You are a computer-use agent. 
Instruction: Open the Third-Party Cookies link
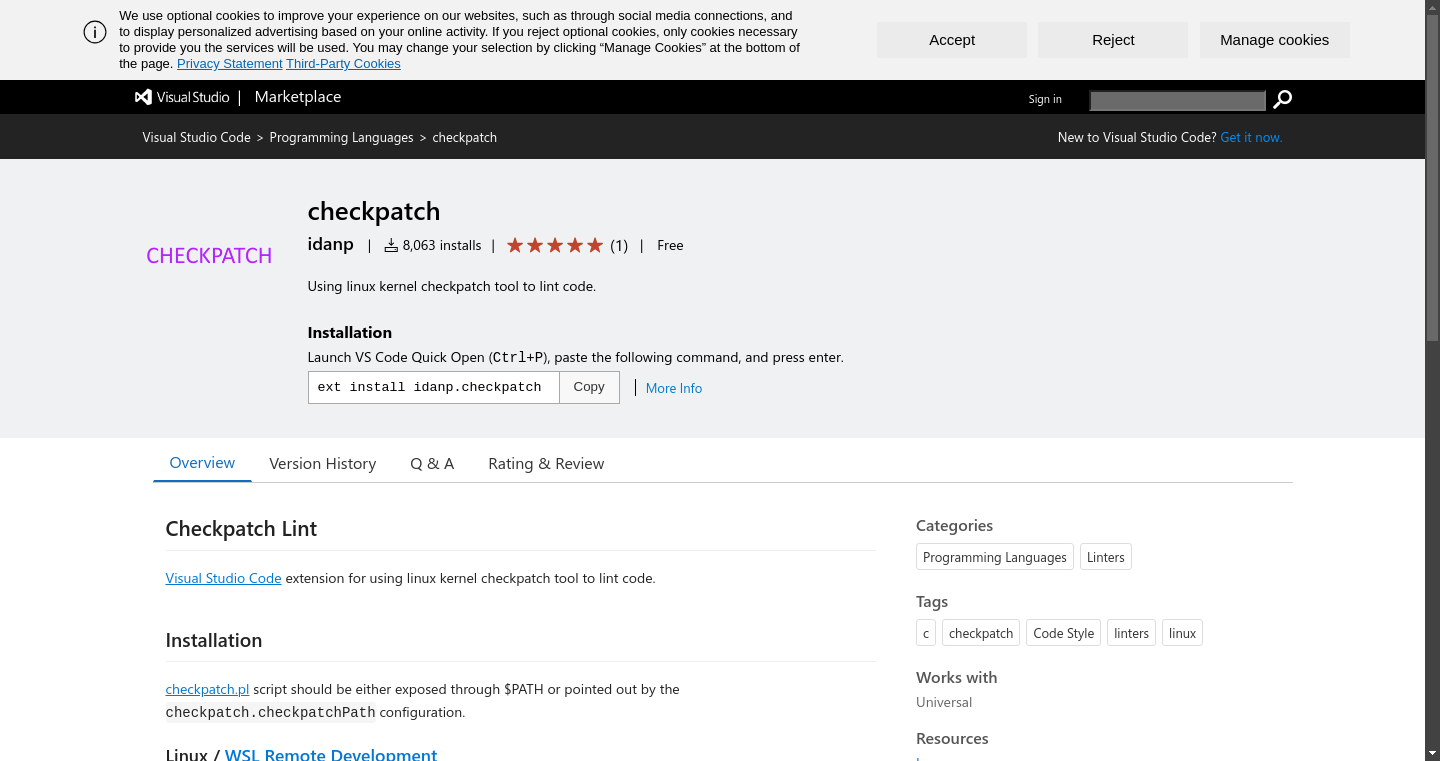[343, 63]
